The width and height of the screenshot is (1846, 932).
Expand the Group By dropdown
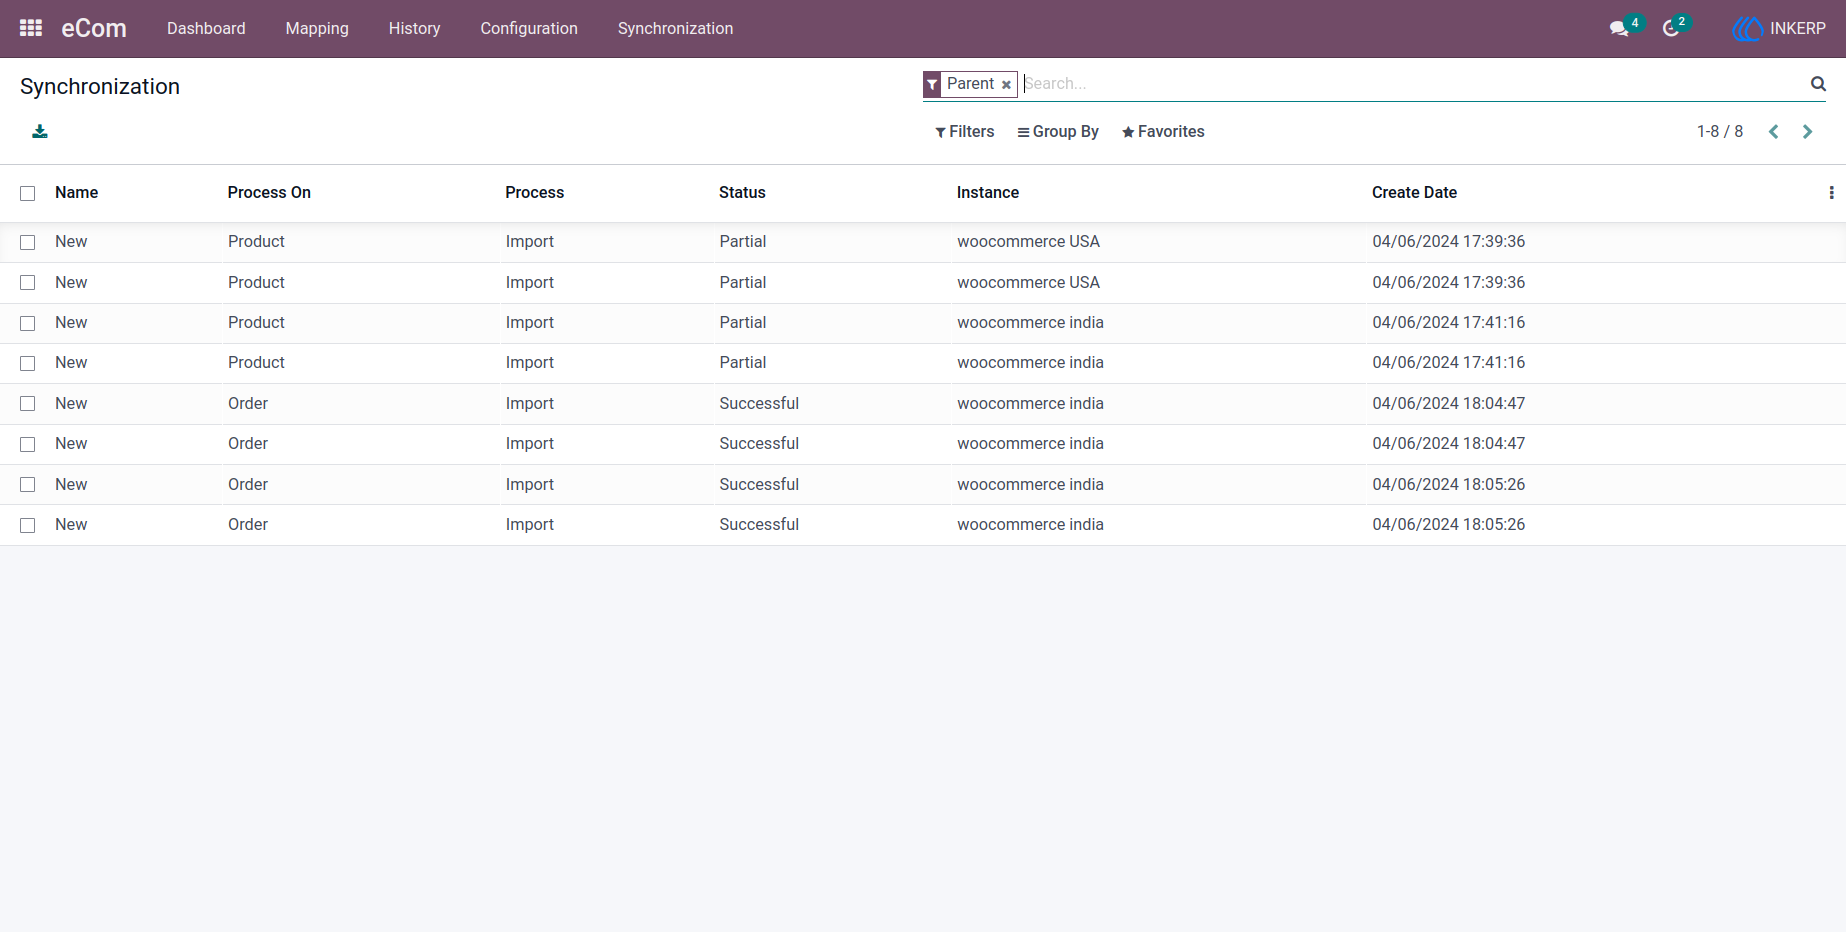[1058, 132]
